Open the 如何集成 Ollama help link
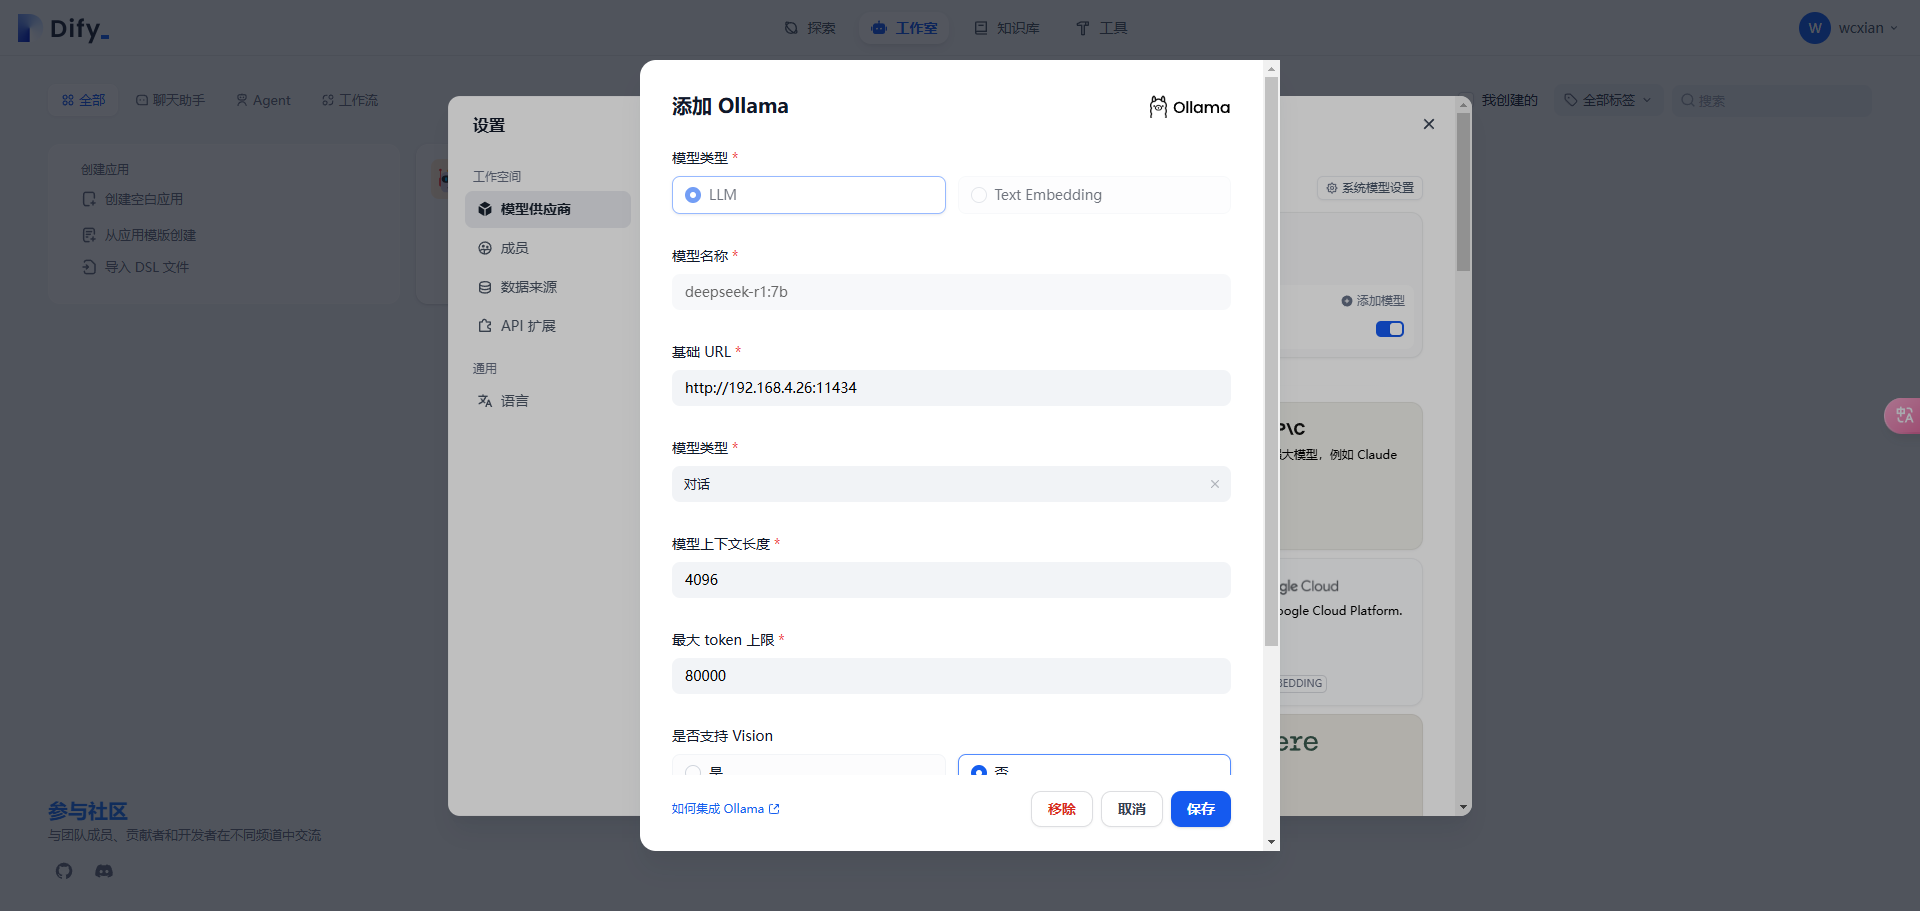 726,809
